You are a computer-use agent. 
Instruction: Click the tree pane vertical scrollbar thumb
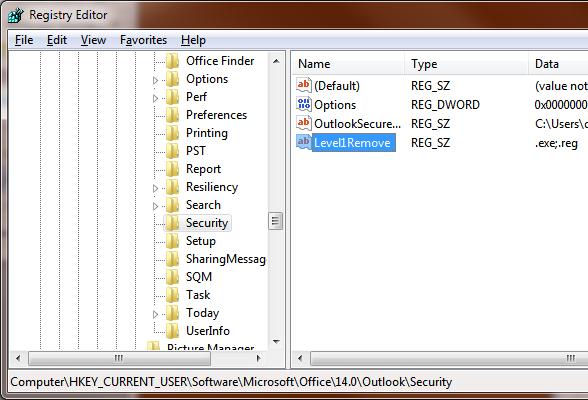point(276,221)
